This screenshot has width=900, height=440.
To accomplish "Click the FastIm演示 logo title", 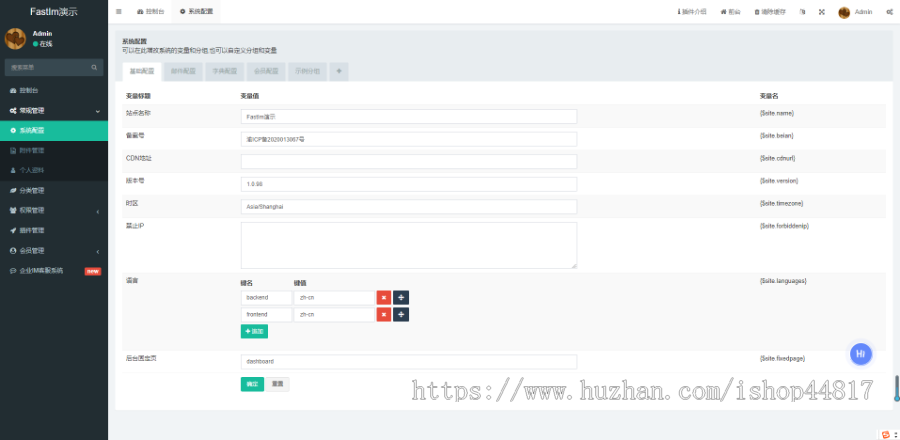I will (x=54, y=11).
